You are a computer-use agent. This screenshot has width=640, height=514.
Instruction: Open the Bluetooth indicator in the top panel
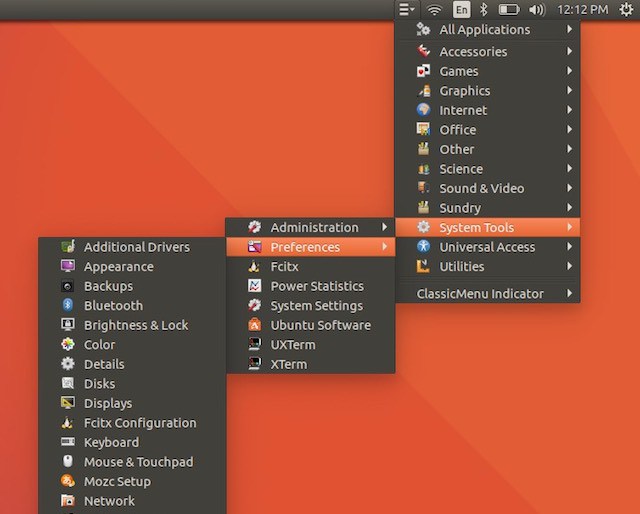(483, 9)
